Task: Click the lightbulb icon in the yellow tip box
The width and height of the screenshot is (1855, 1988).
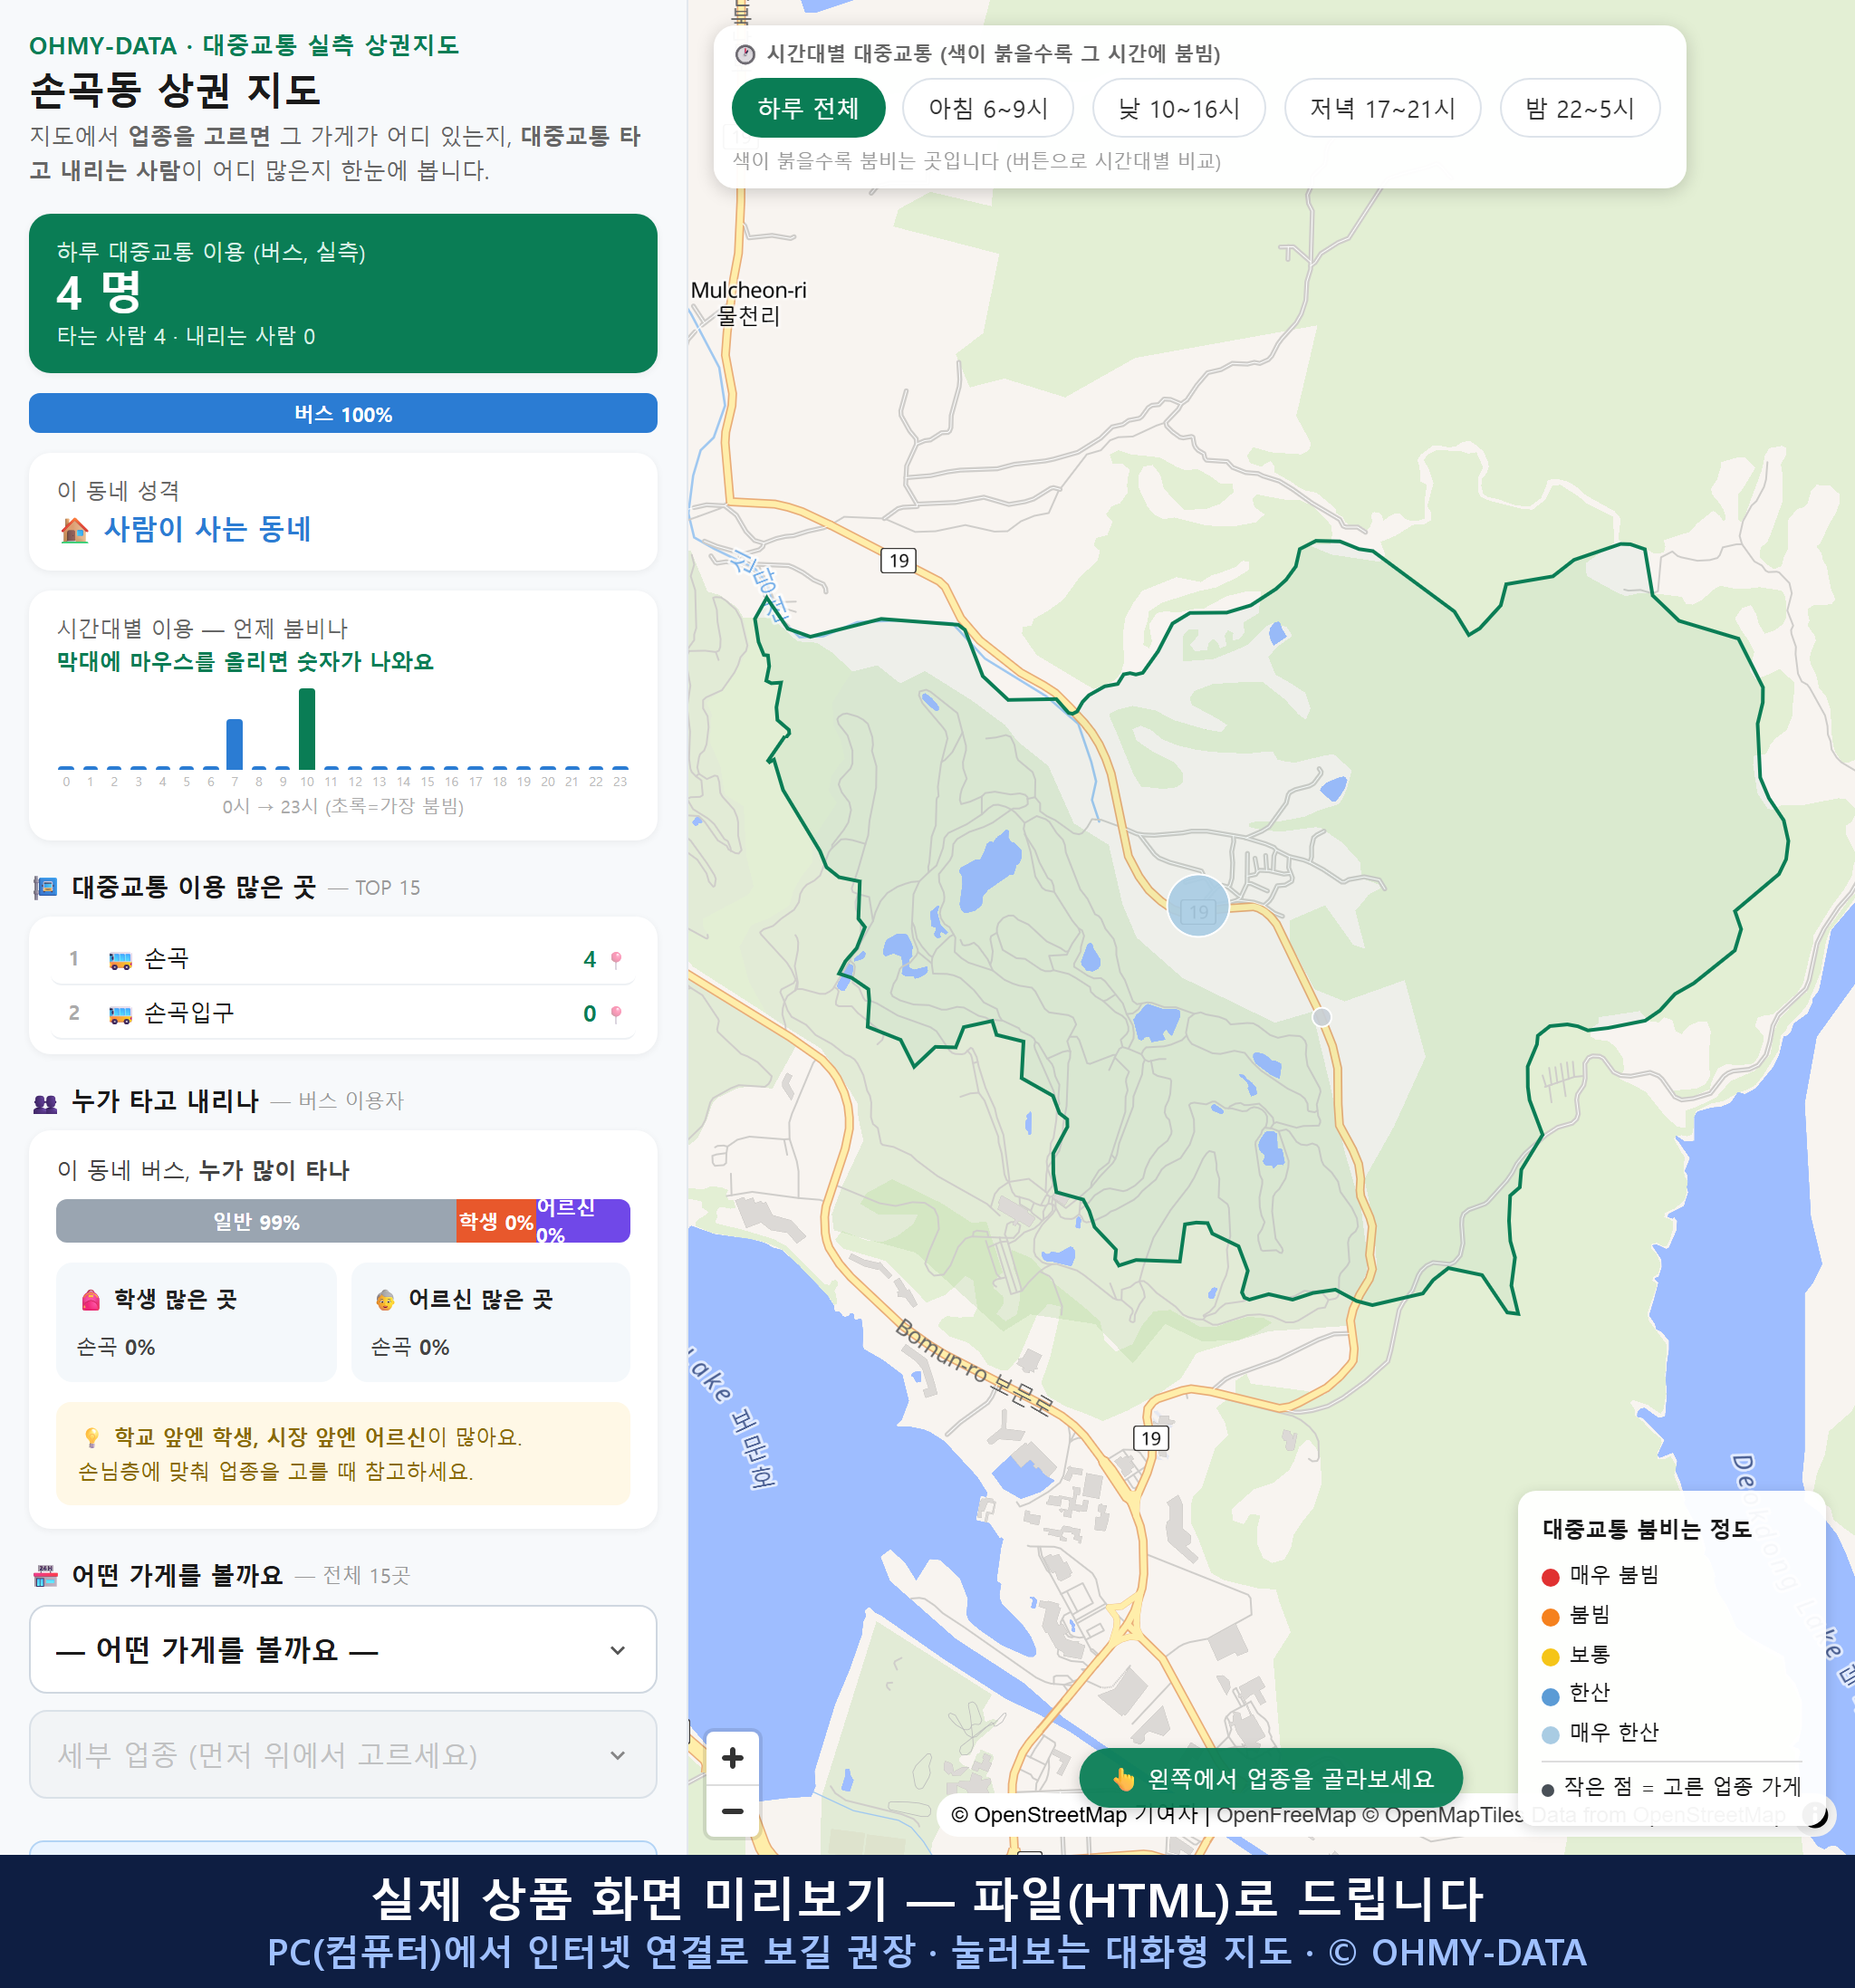Action: pyautogui.click(x=91, y=1438)
